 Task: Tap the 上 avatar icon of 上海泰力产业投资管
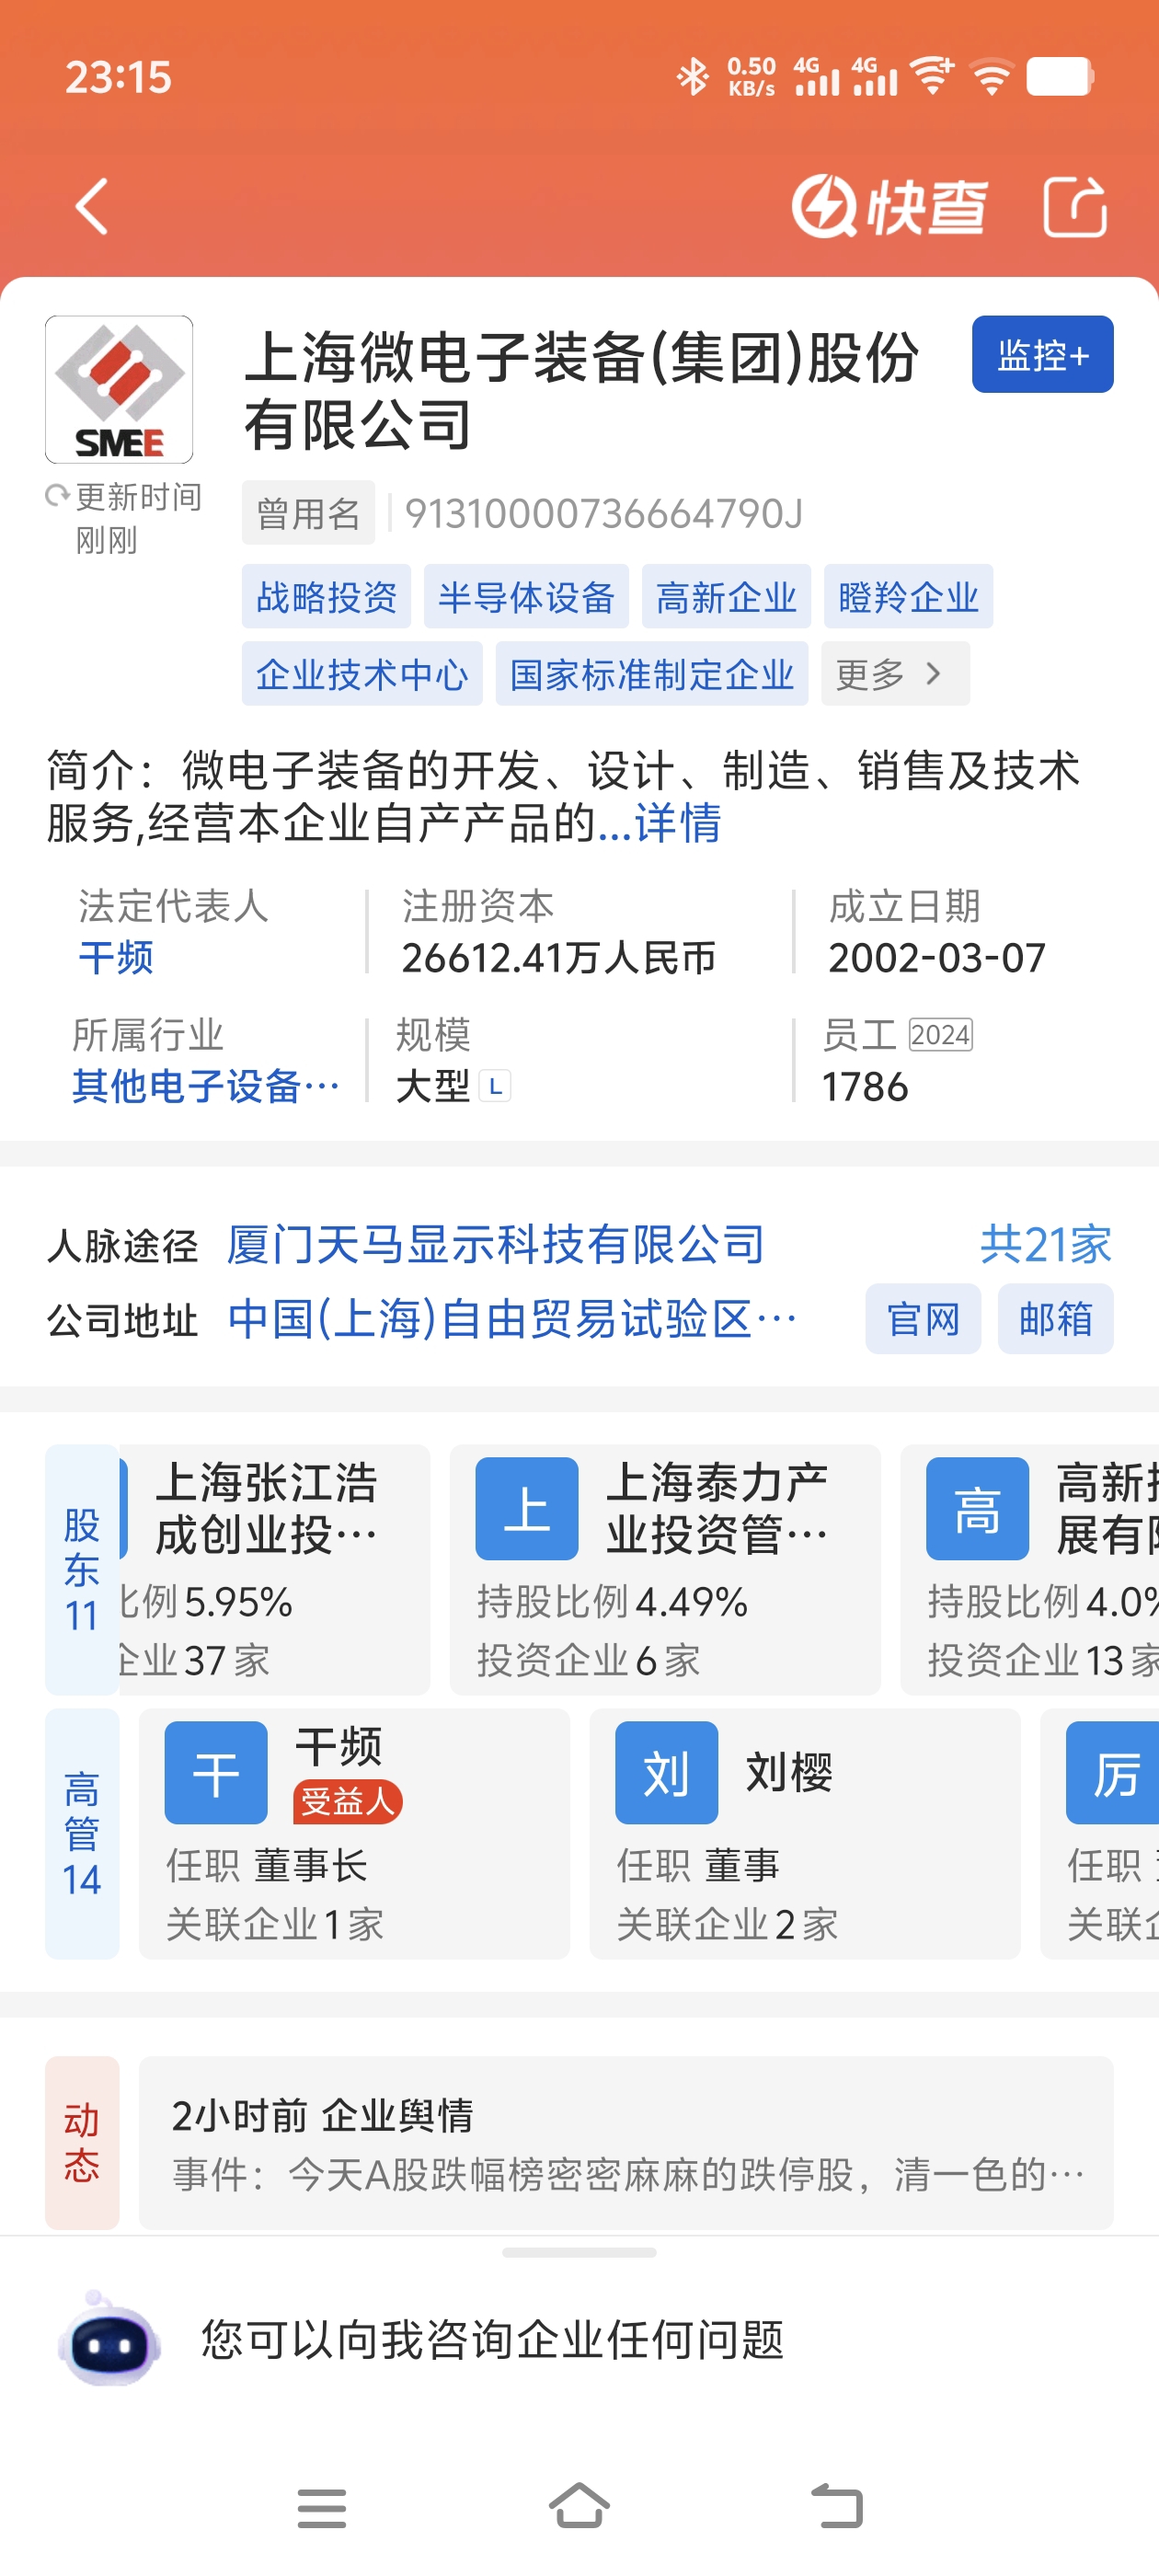pos(527,1509)
